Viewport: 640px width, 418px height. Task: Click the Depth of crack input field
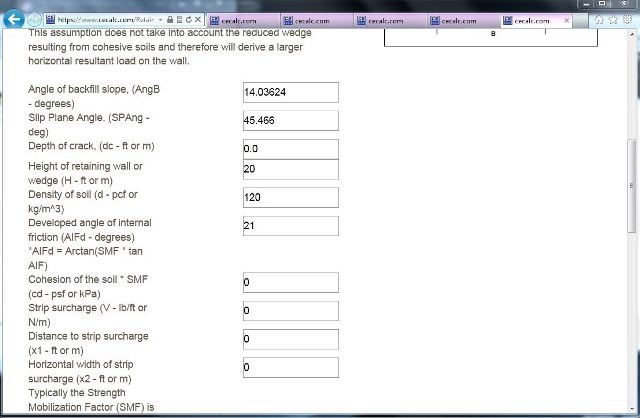pos(291,149)
